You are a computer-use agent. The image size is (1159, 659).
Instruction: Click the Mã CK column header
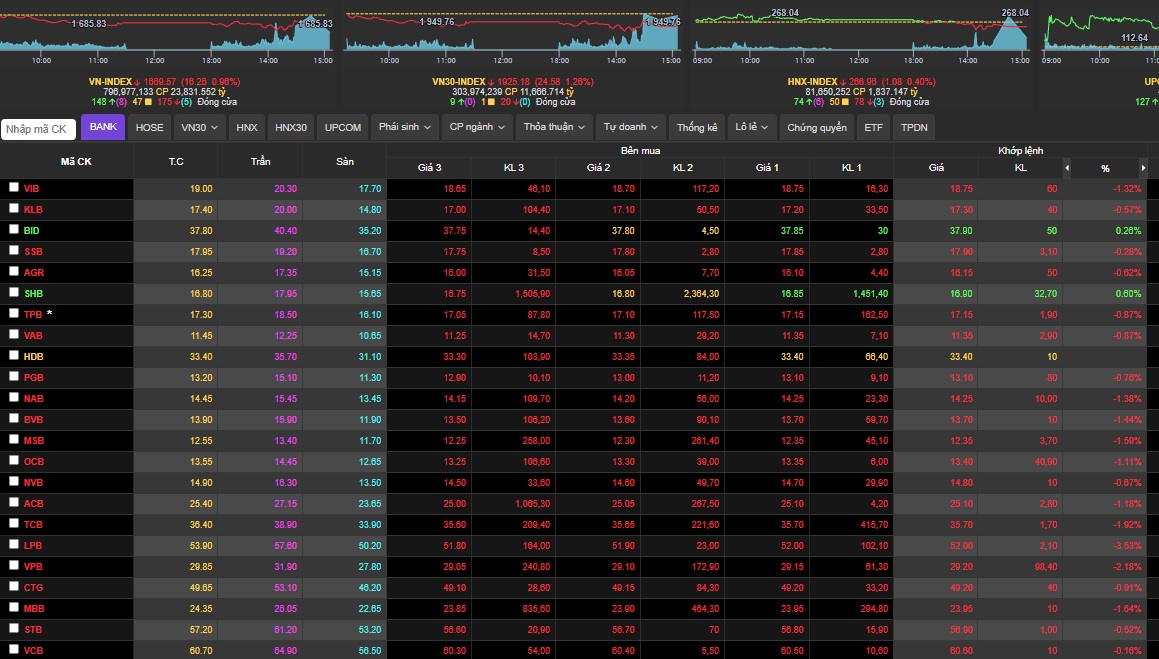(76, 161)
